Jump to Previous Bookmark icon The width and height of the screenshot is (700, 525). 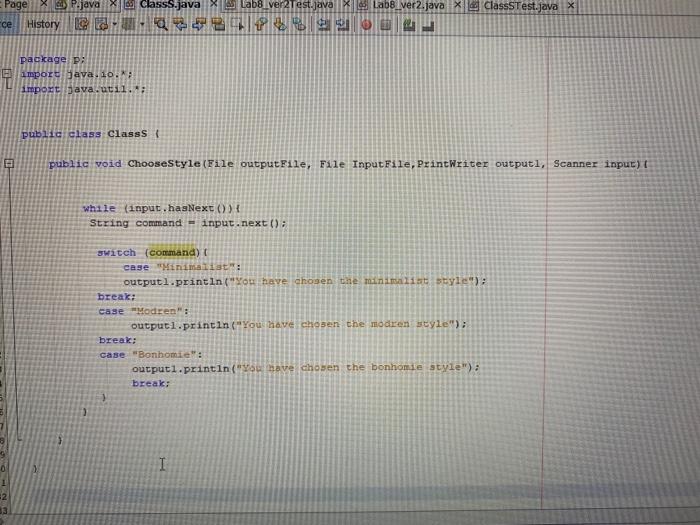[x=260, y=24]
